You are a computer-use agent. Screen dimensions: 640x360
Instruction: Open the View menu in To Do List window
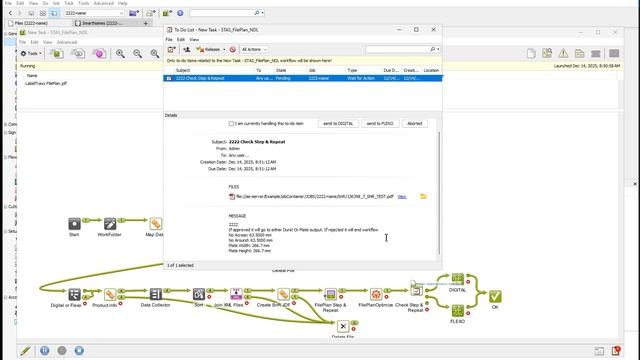[x=194, y=40]
